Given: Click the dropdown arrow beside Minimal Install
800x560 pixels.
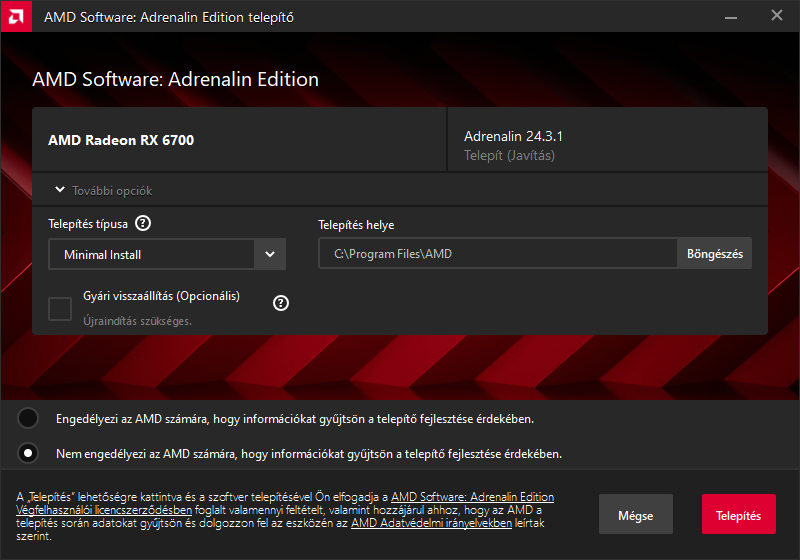Looking at the screenshot, I should coord(270,254).
